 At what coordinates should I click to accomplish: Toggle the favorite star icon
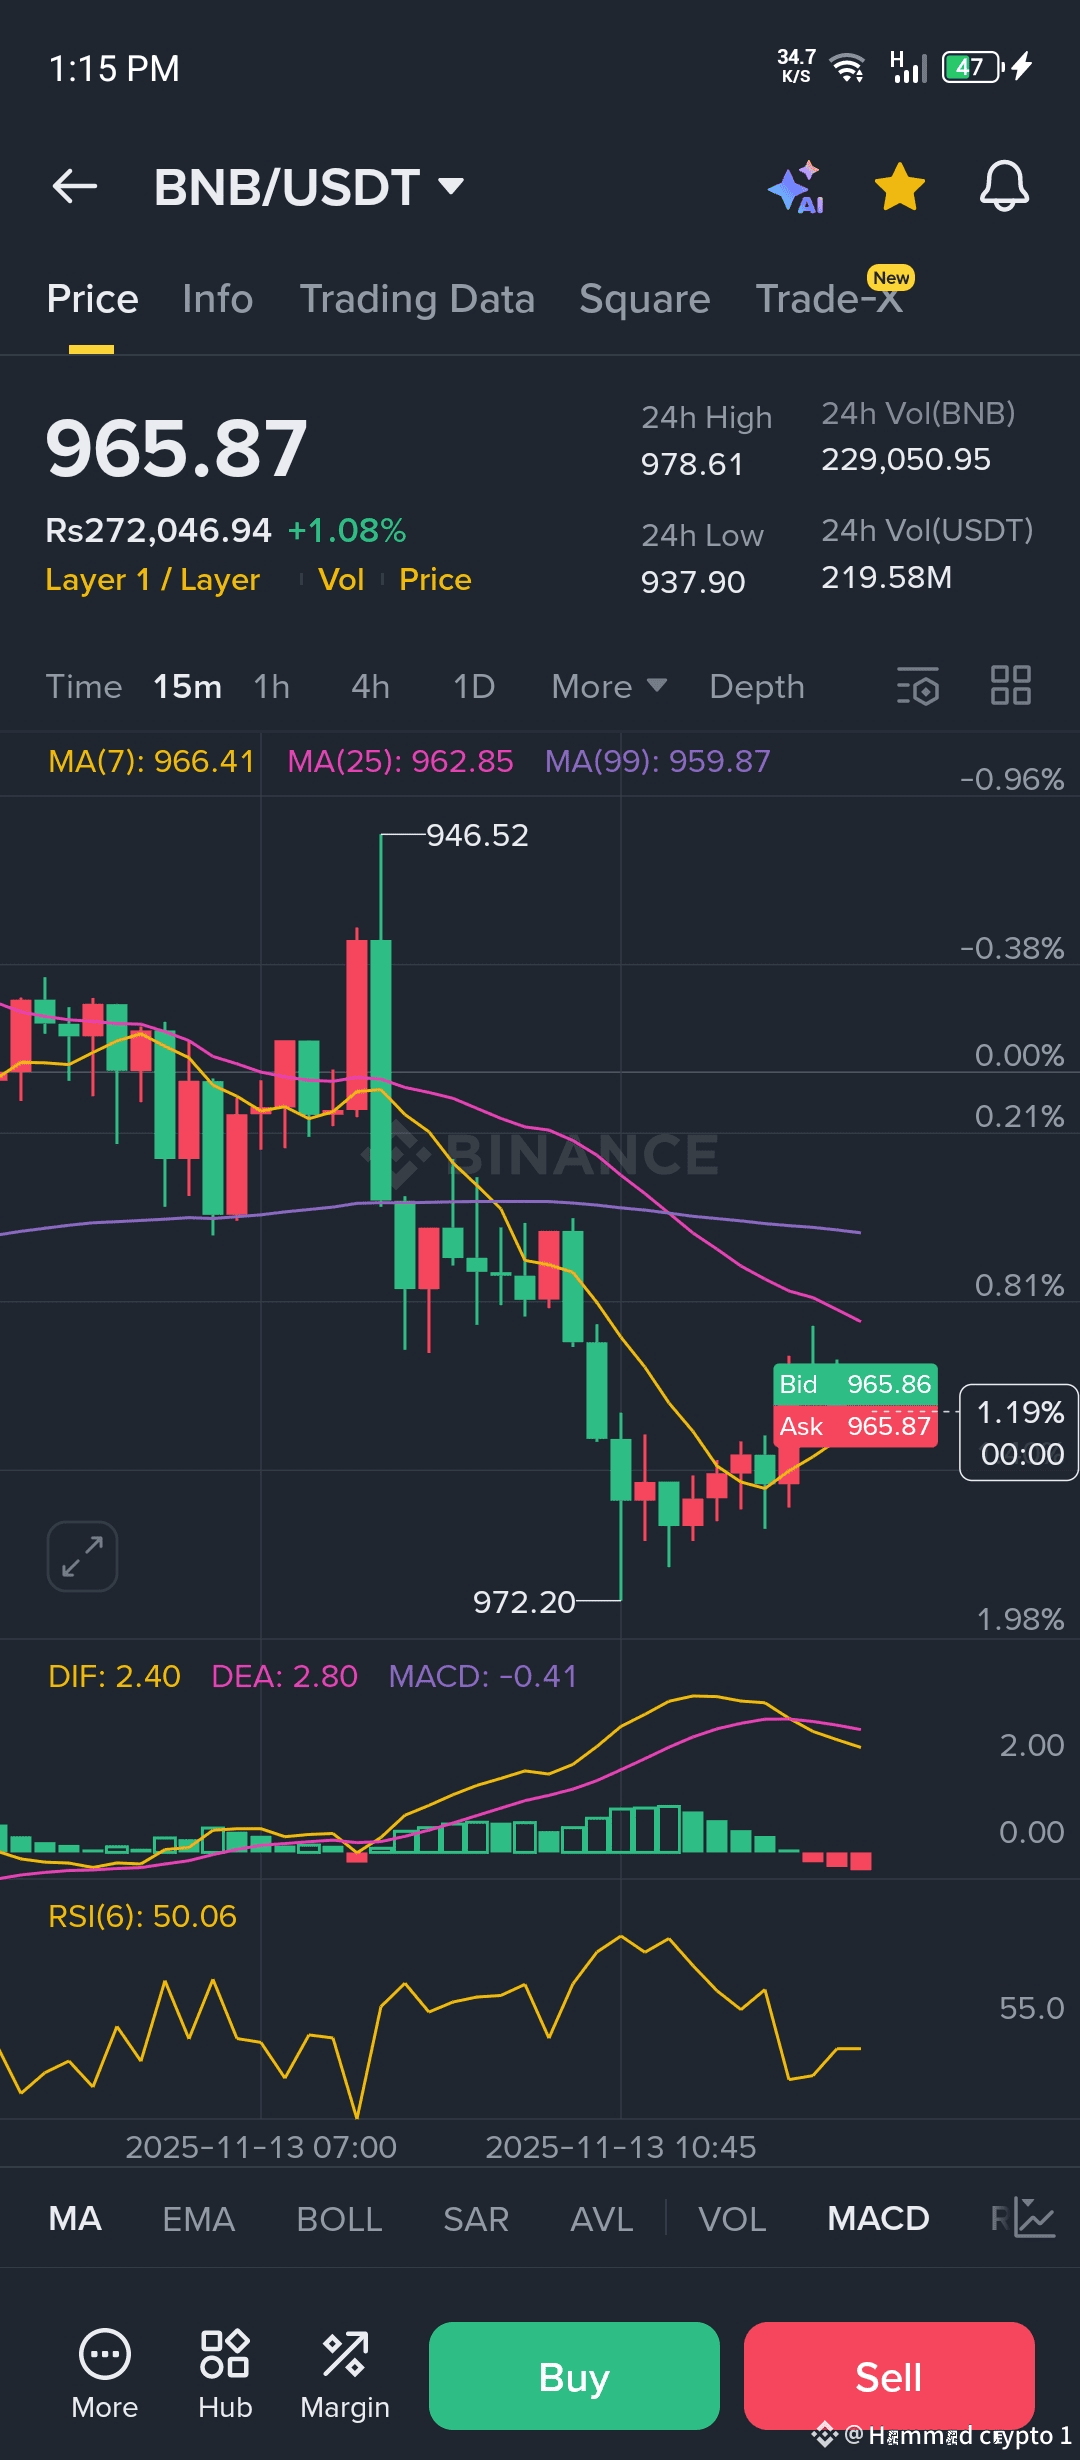point(900,187)
